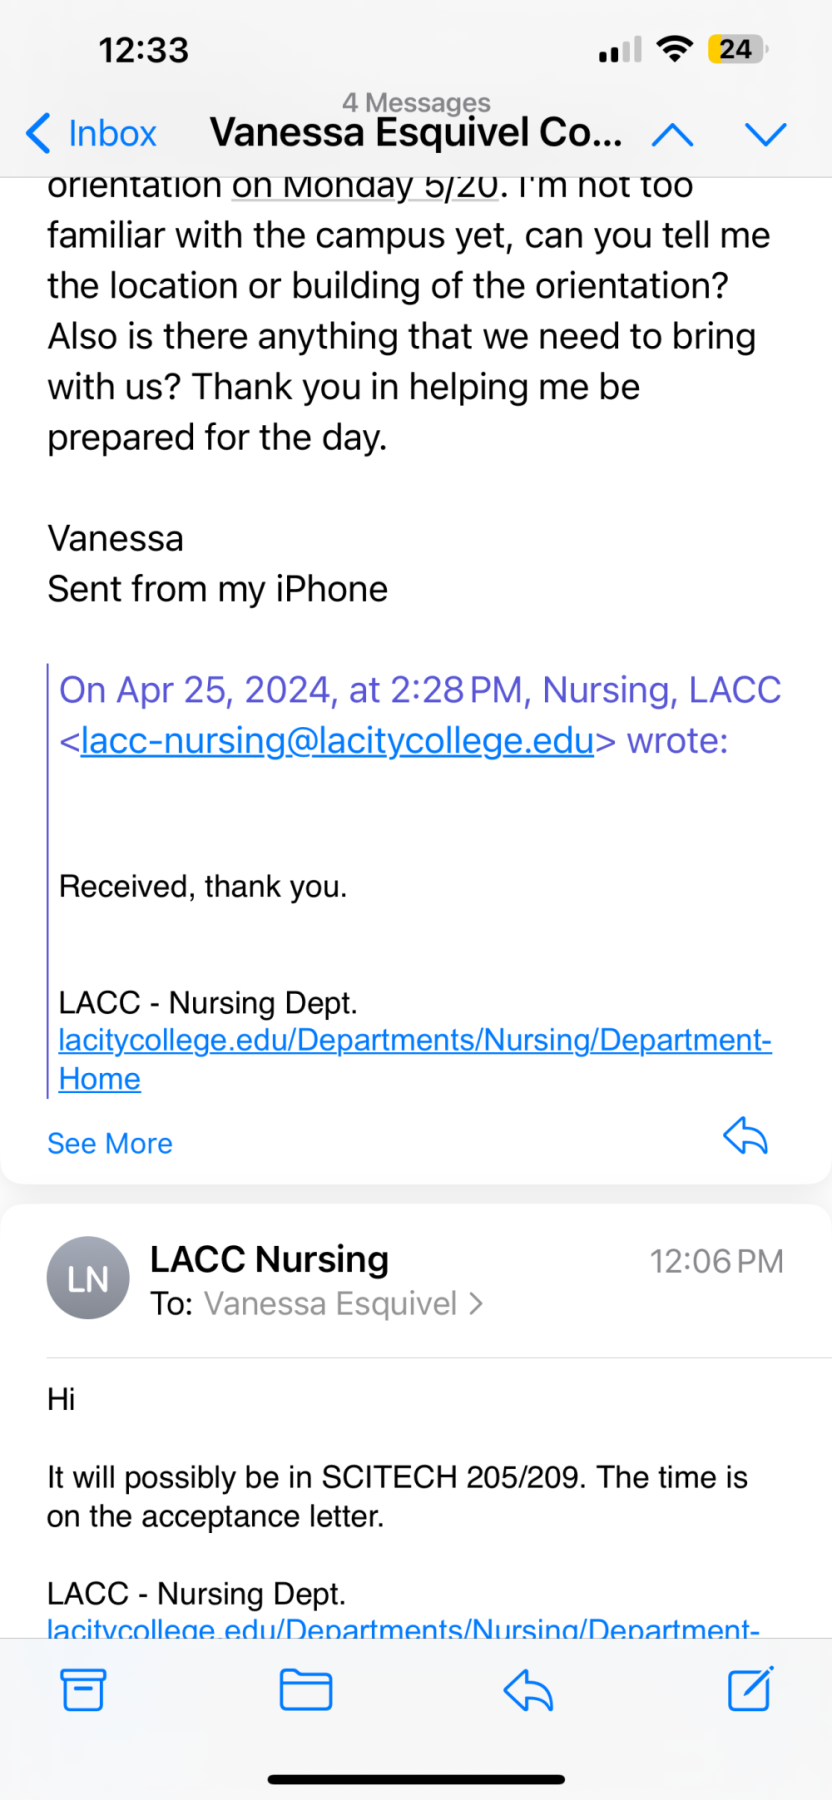This screenshot has width=832, height=1800.
Task: Tap the LN sender avatar
Action: (x=88, y=1278)
